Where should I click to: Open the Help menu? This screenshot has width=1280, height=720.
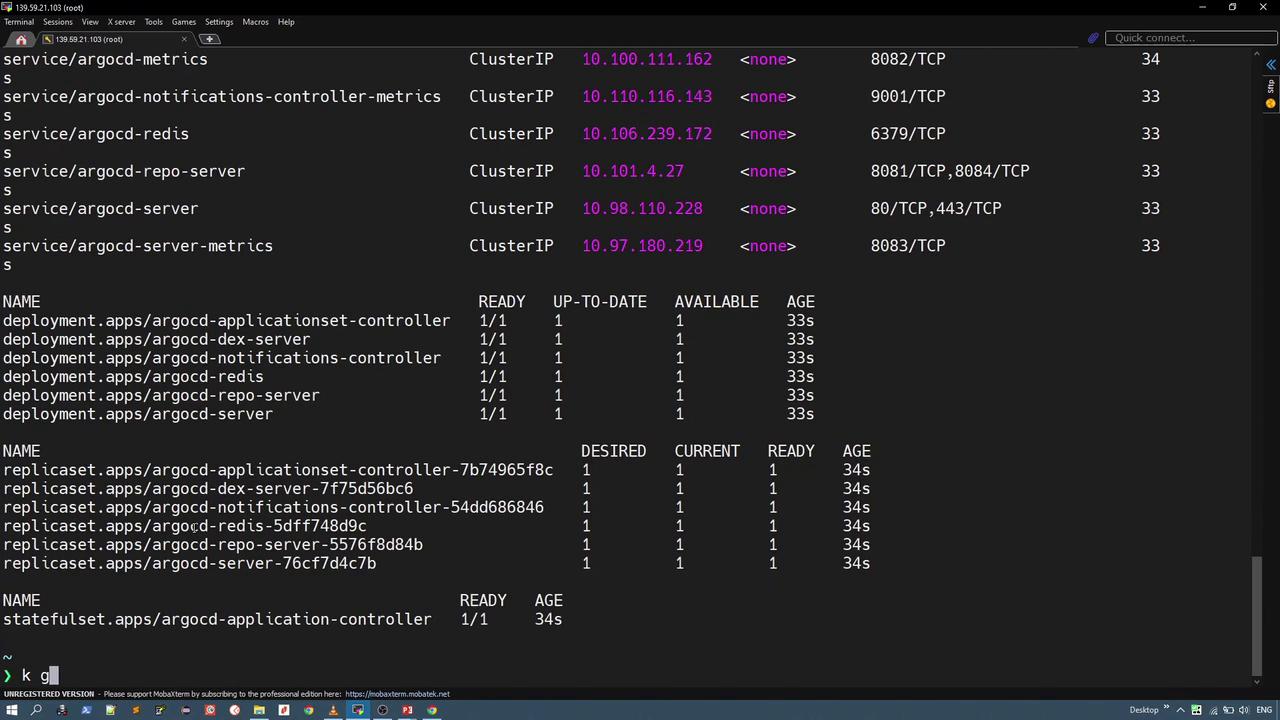[286, 22]
